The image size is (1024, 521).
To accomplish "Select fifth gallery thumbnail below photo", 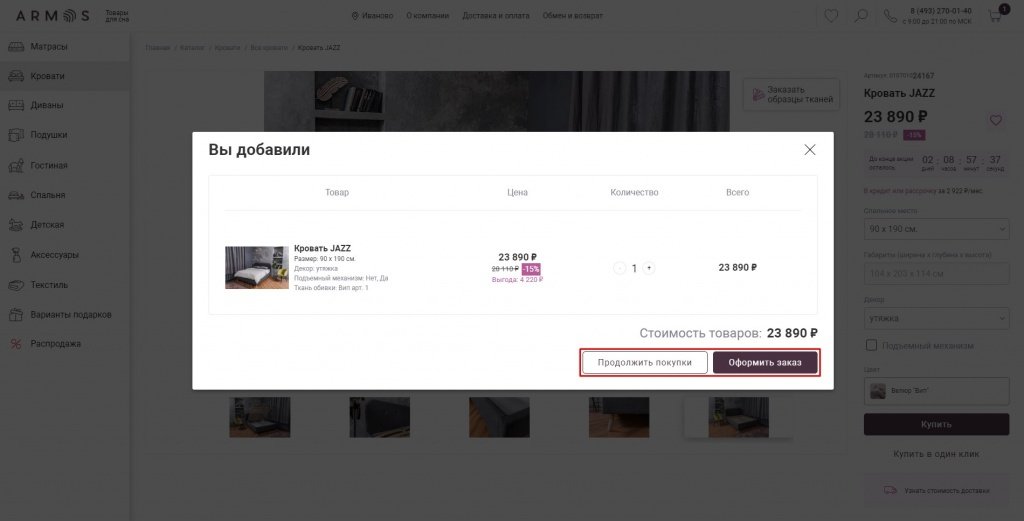I will pos(739,417).
